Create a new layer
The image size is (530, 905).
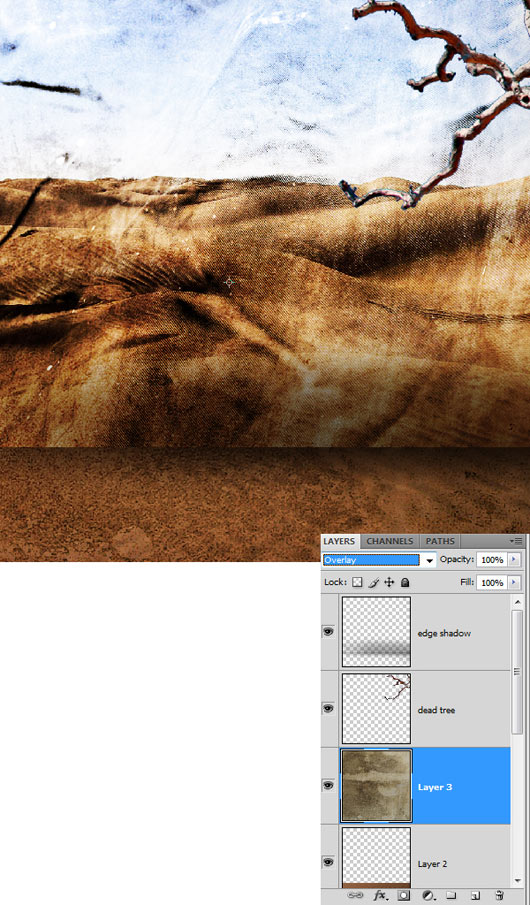pyautogui.click(x=476, y=896)
